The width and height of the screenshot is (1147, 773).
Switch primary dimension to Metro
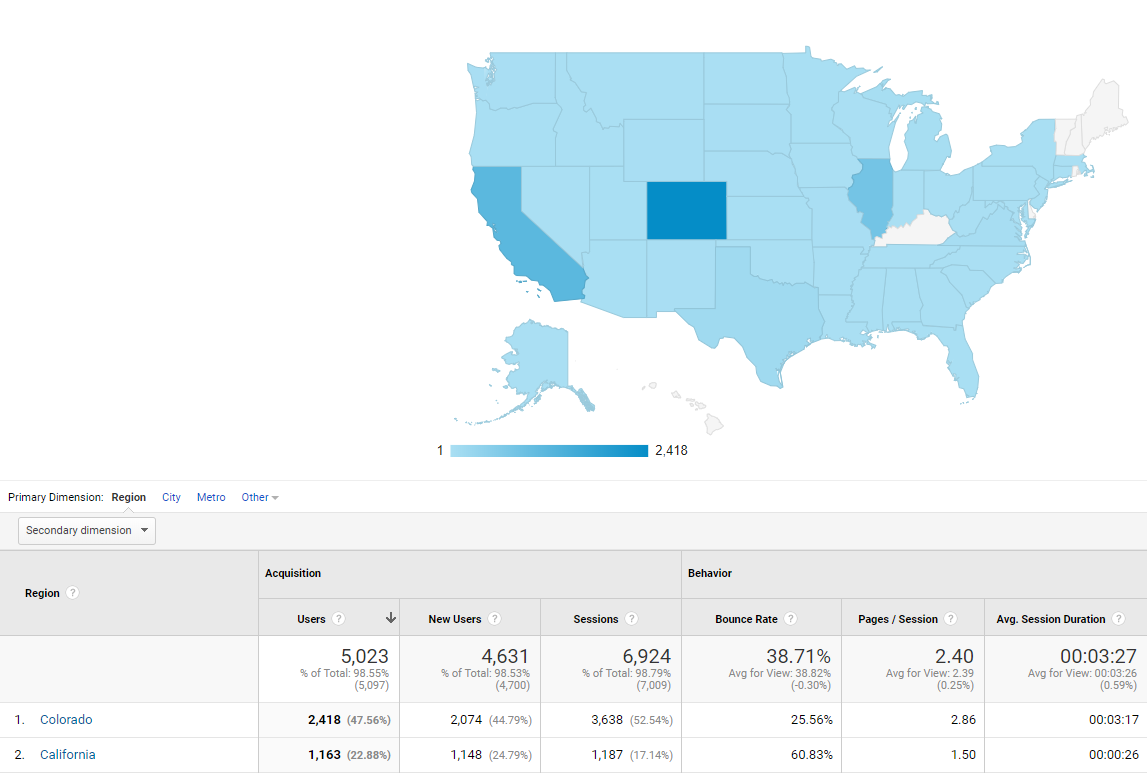pos(211,497)
